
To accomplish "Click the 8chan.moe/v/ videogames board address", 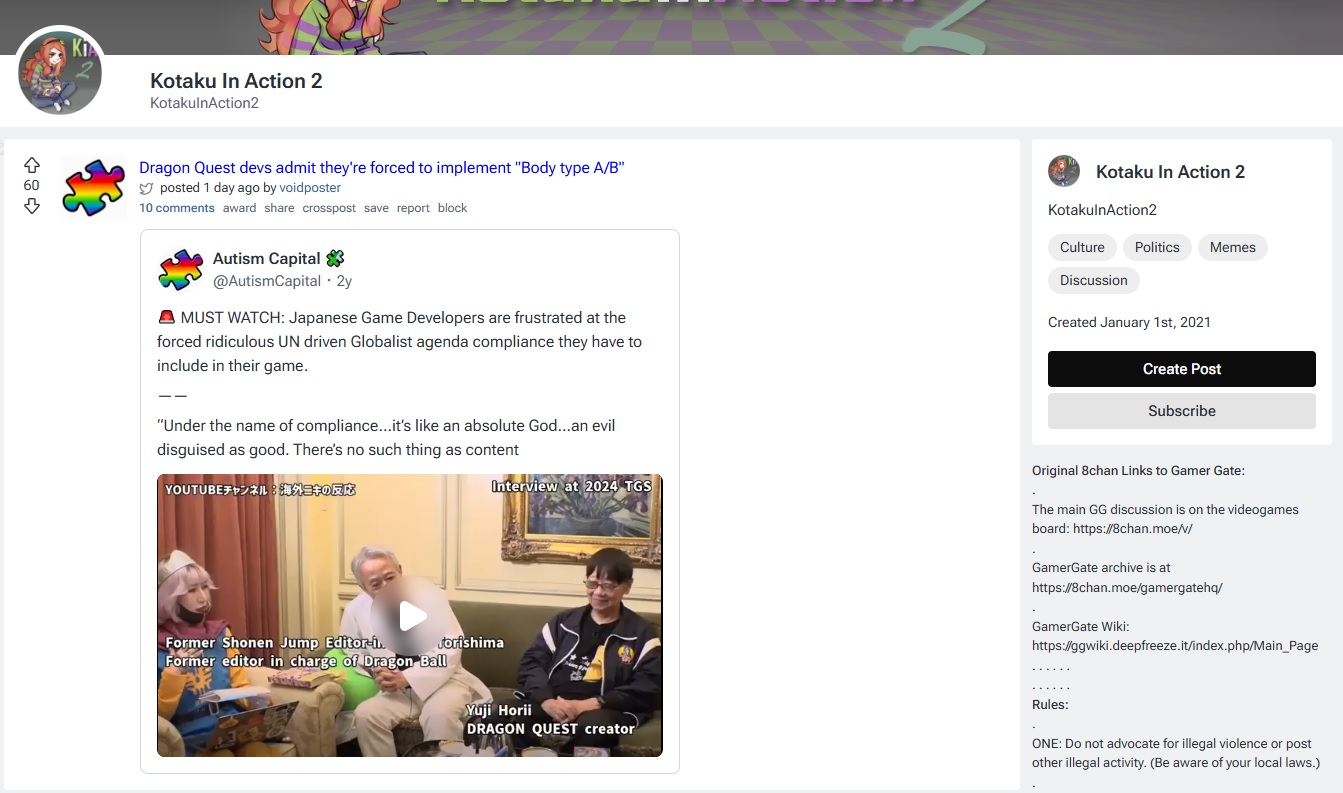I will tap(1133, 529).
